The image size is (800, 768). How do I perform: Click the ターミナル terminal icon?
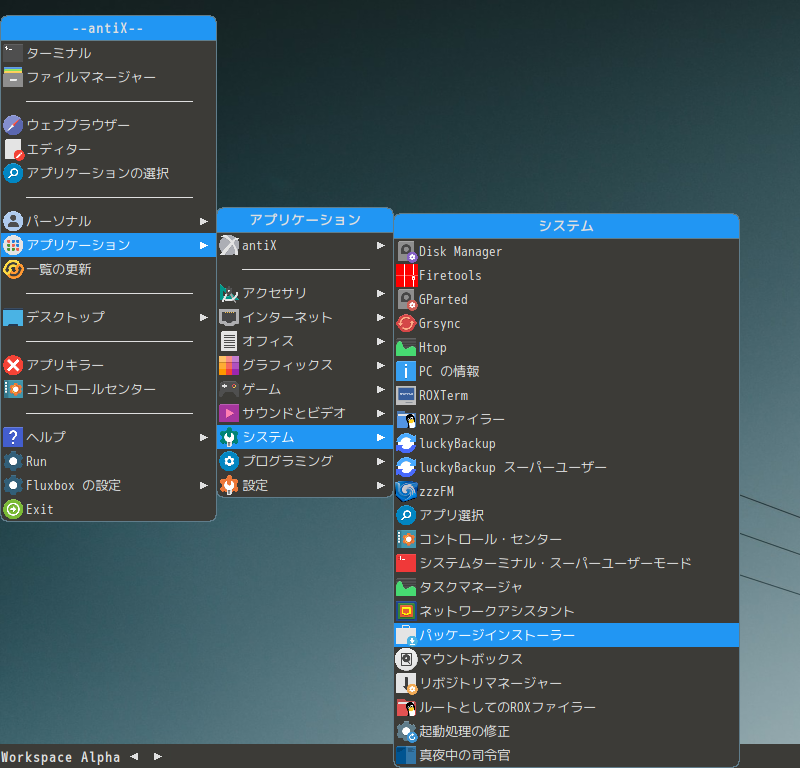point(13,53)
